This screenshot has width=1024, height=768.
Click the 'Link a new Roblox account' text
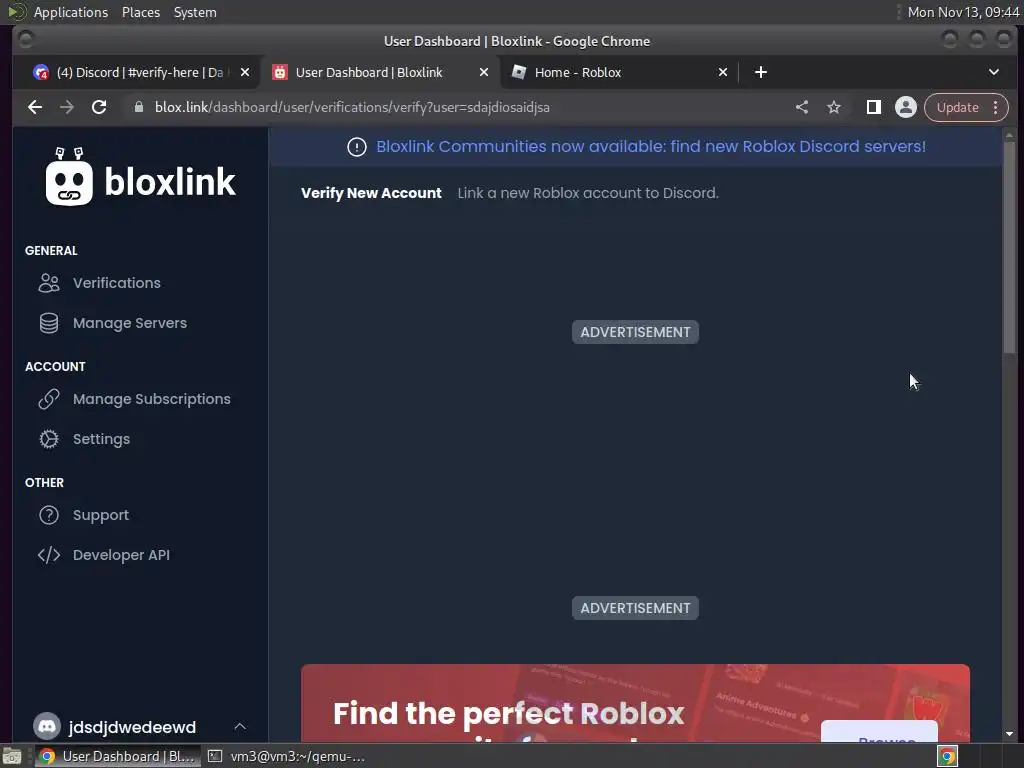pyautogui.click(x=588, y=193)
